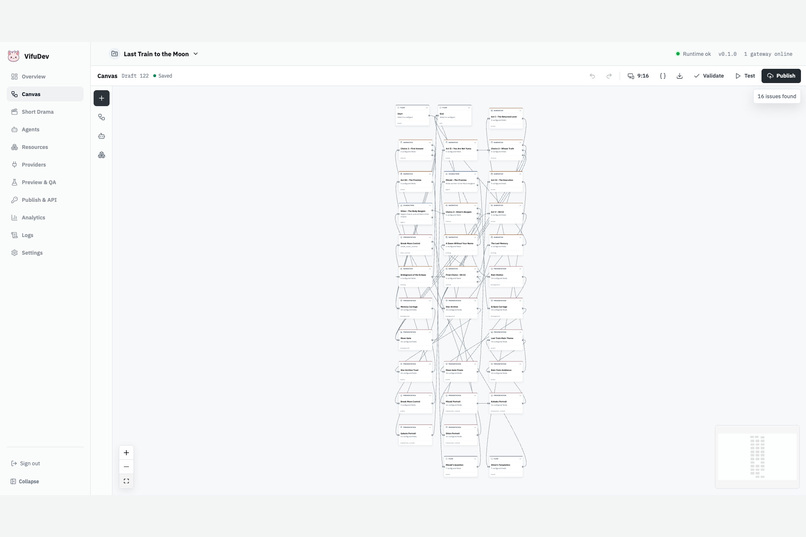Select the Bridegroom of the Eclipse node
This screenshot has width=806, height=537.
pos(416,277)
